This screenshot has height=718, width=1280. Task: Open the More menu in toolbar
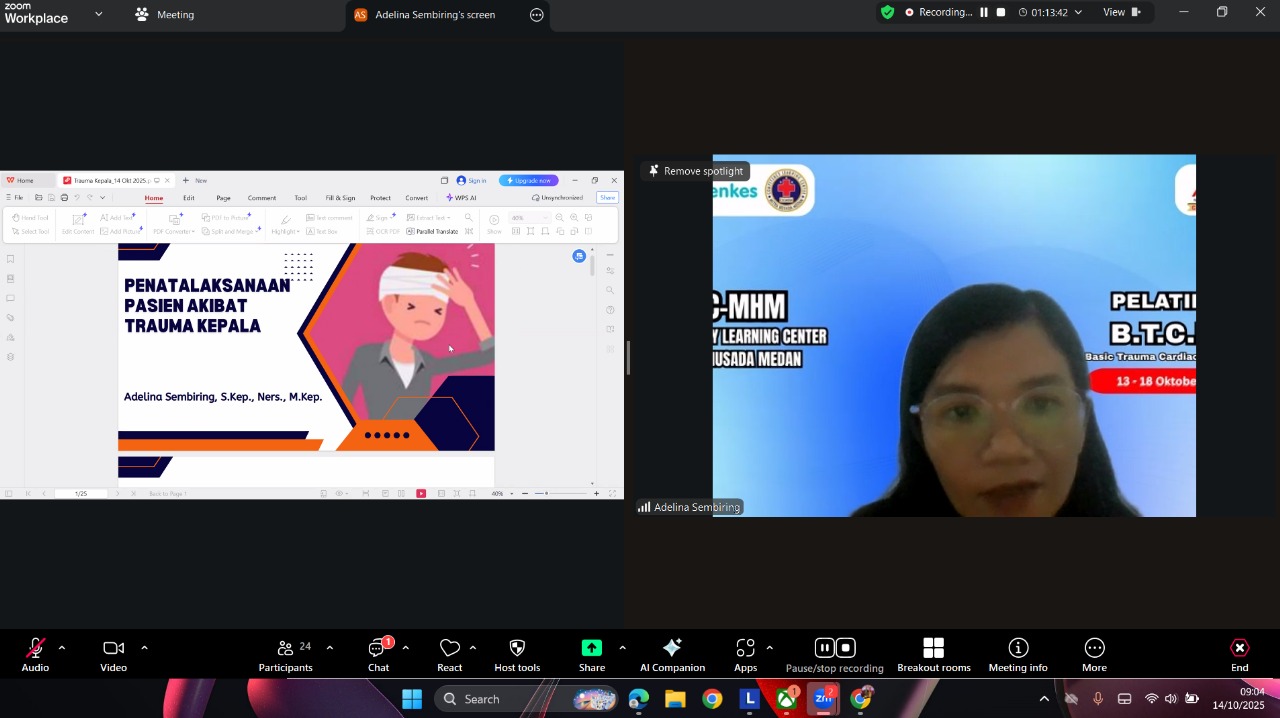click(x=1094, y=655)
